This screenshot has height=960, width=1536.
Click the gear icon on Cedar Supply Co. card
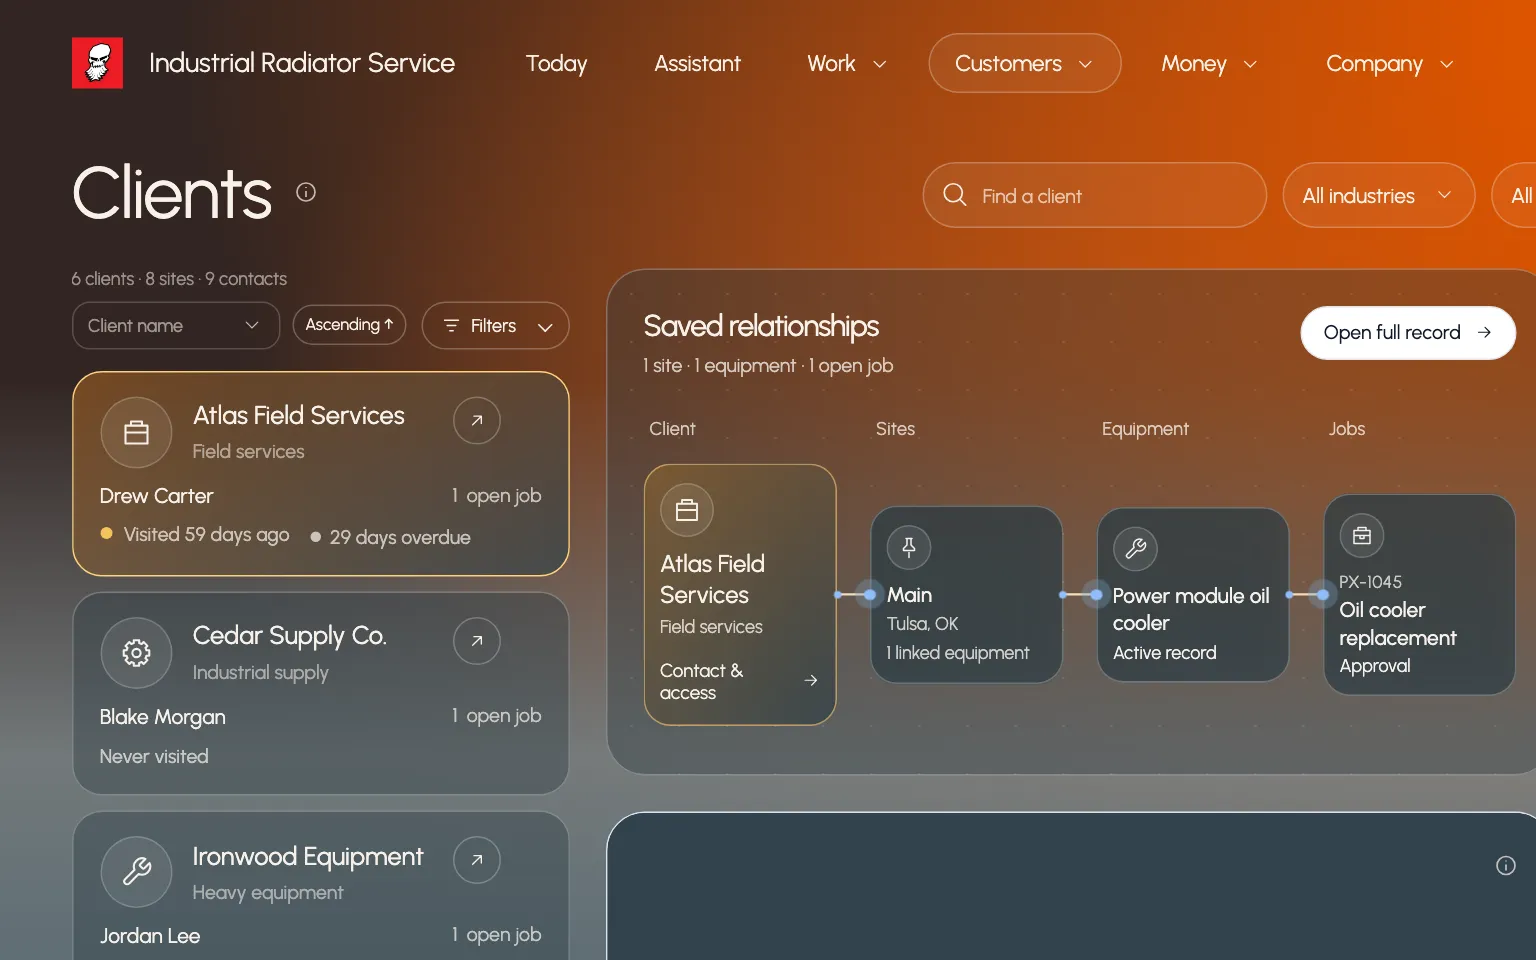pyautogui.click(x=136, y=653)
